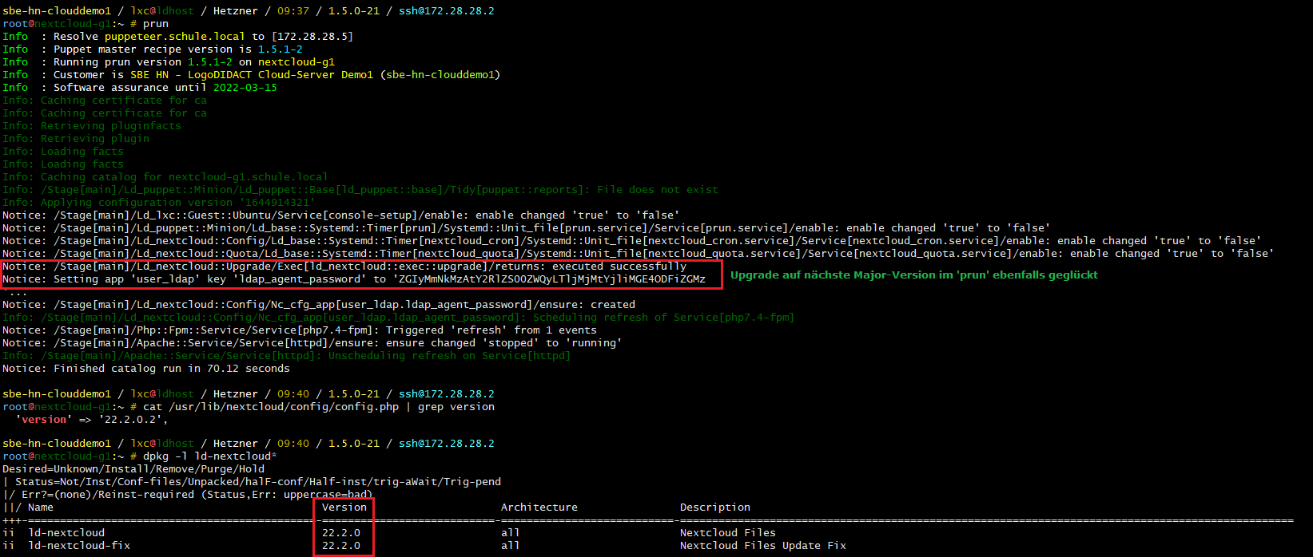Click the software assurance date '2022-03-15'
1313x557 pixels.
[245, 87]
